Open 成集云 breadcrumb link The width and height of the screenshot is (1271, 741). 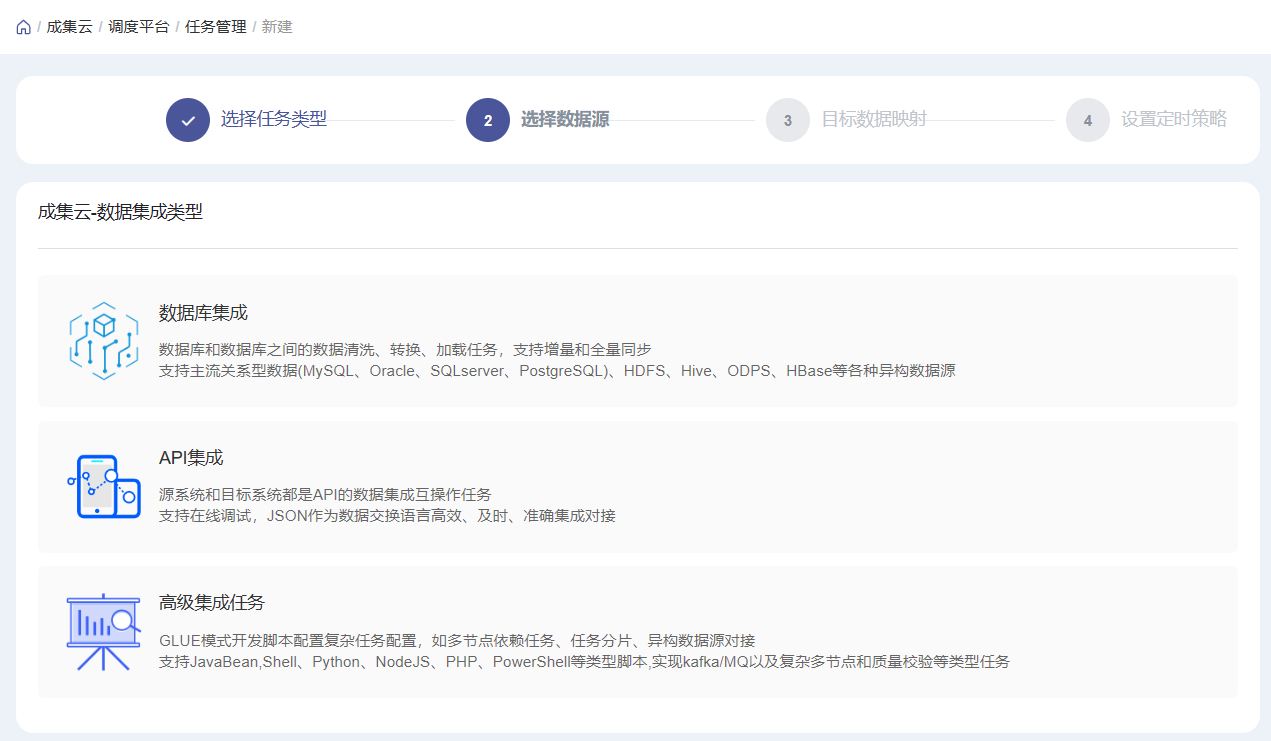[69, 27]
